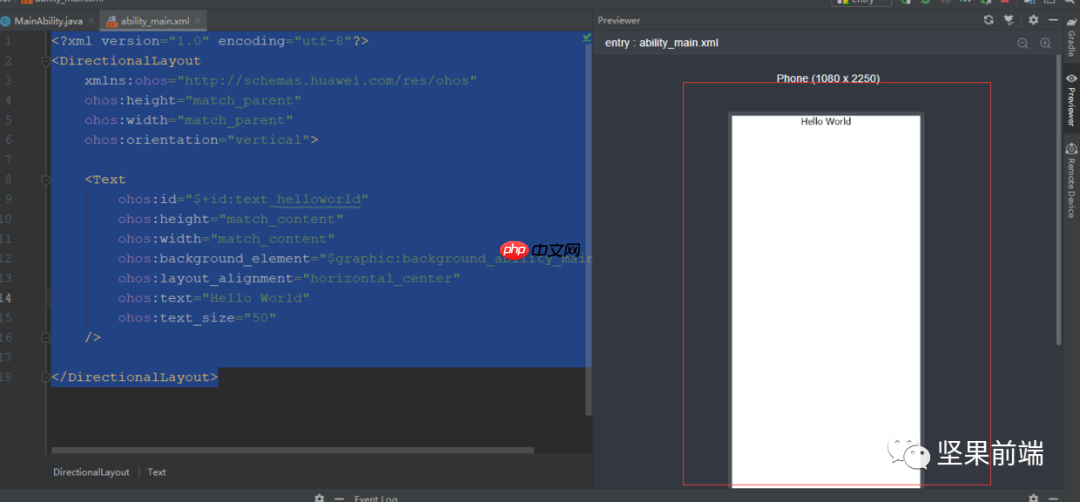Image resolution: width=1080 pixels, height=502 pixels.
Task: Click line number 7 in gutter
Action: [8, 160]
